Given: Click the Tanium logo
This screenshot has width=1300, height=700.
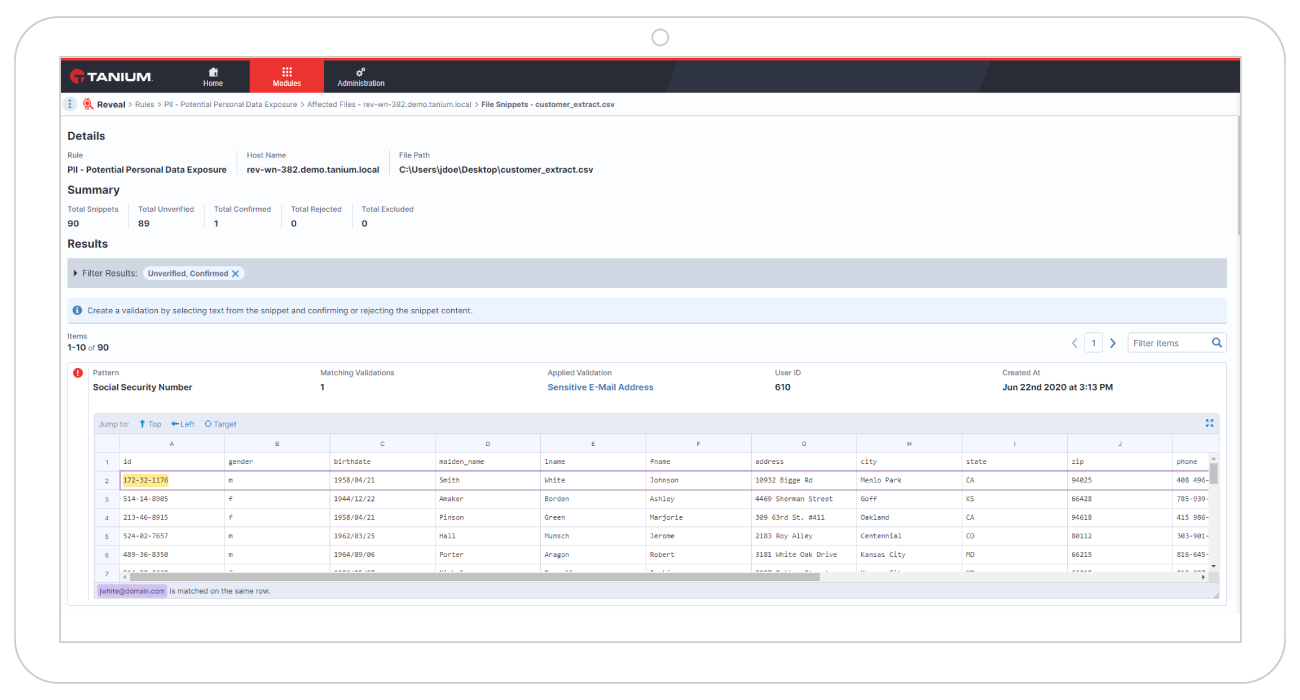Looking at the screenshot, I should pyautogui.click(x=111, y=77).
